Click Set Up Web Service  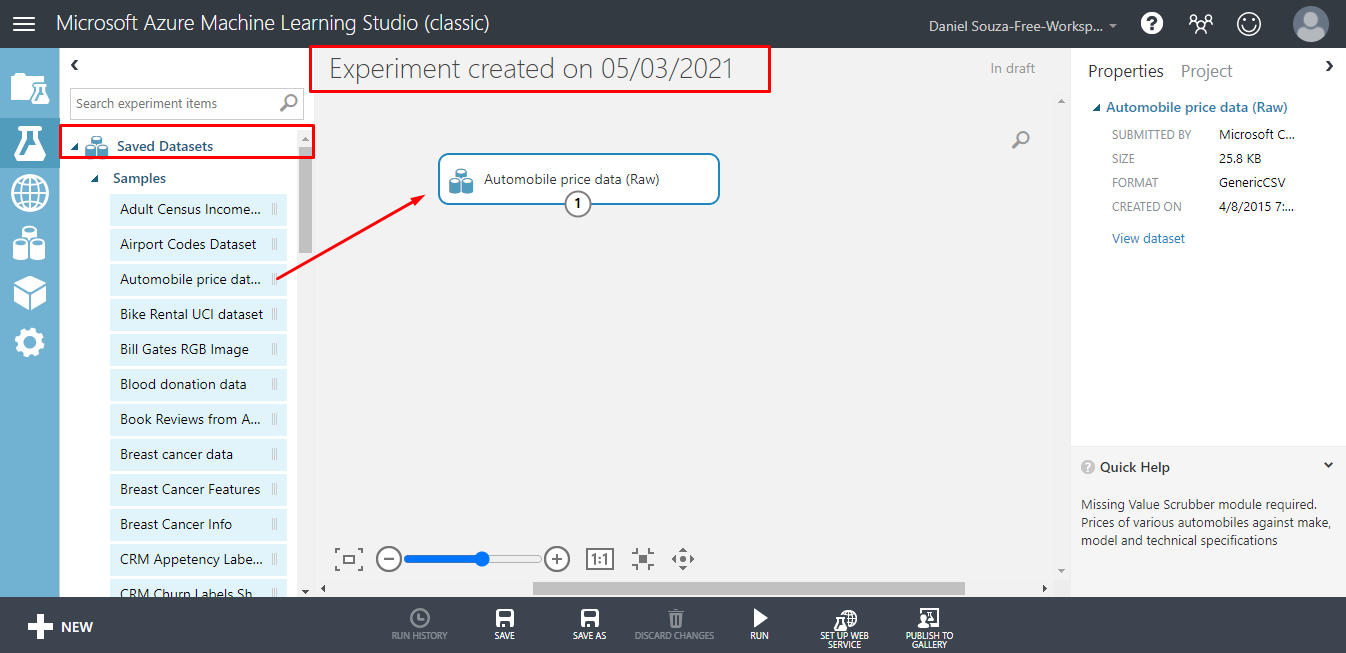844,628
